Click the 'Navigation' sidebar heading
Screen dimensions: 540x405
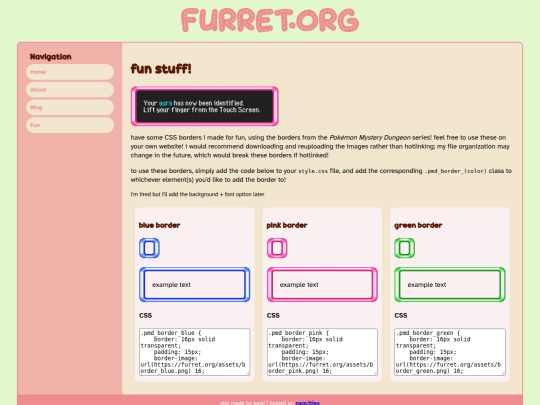(x=51, y=57)
